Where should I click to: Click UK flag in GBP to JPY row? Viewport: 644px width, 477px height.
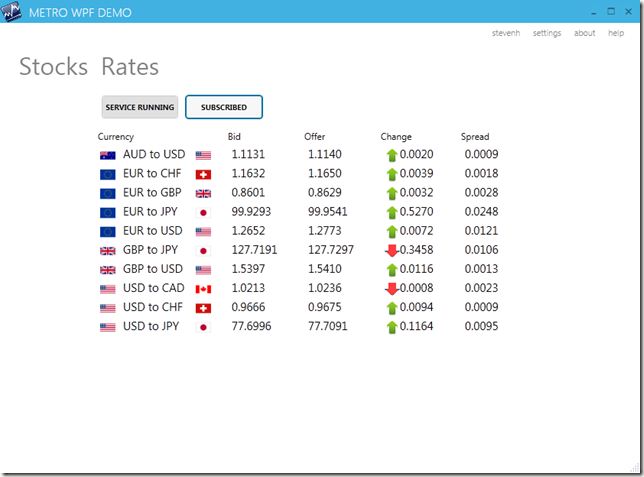tap(108, 251)
